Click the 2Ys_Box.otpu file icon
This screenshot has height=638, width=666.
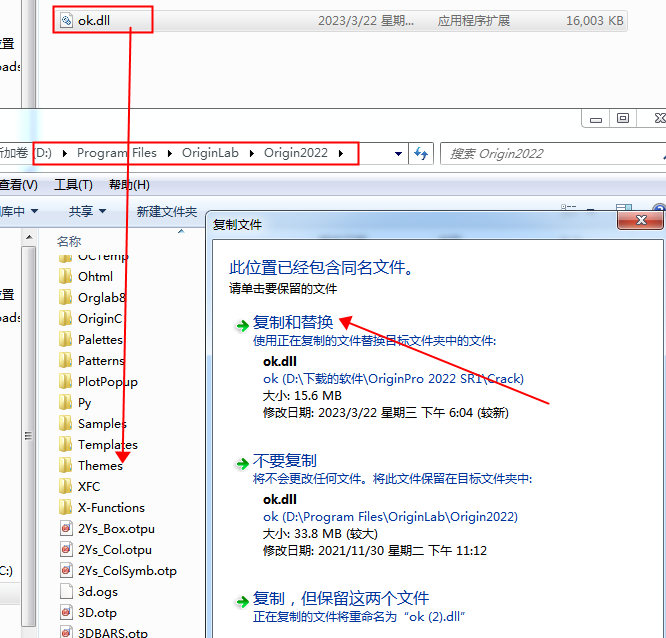(x=66, y=528)
